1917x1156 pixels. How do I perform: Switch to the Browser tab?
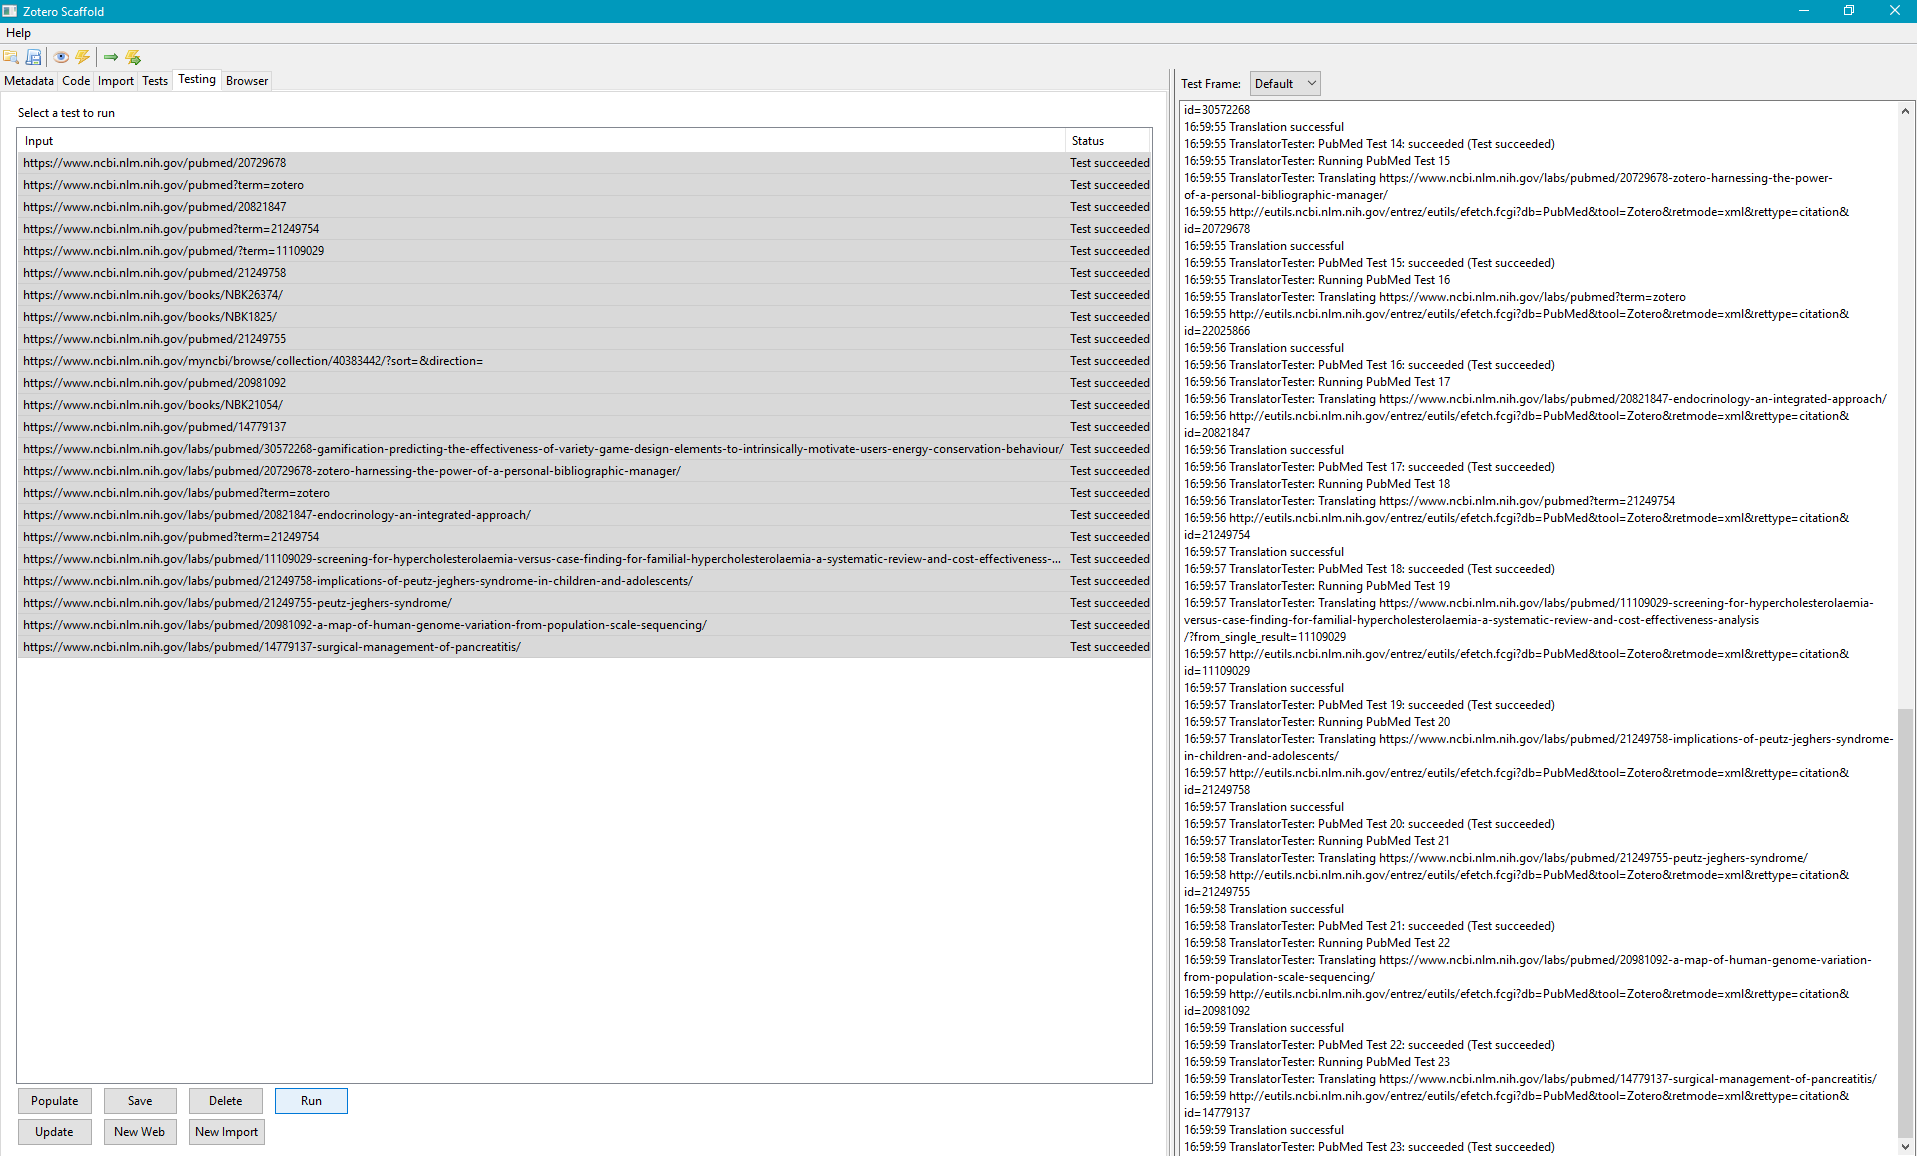pyautogui.click(x=247, y=81)
